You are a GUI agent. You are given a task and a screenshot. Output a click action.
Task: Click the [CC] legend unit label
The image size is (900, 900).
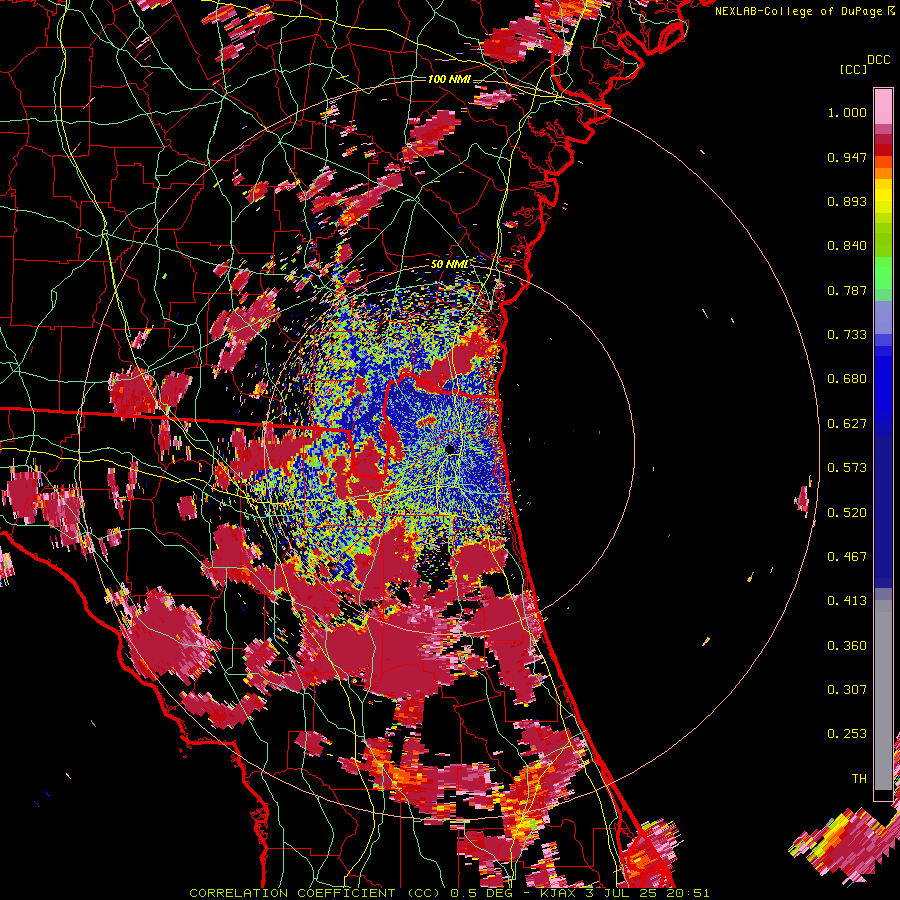pos(853,69)
